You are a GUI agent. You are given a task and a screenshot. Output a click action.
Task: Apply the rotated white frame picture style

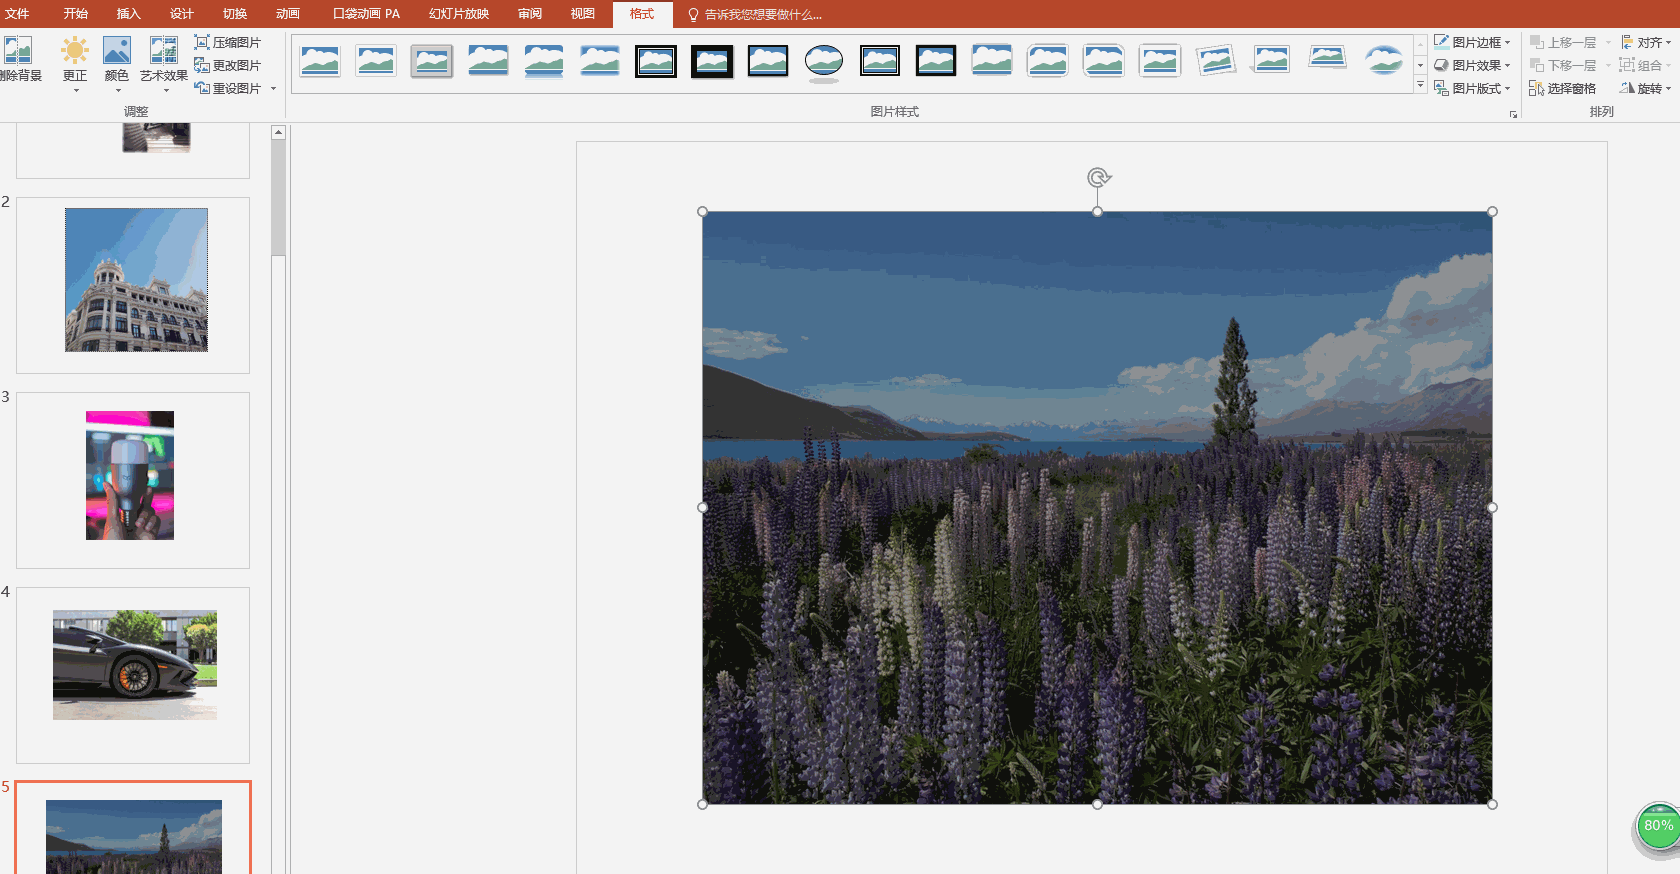(x=1215, y=61)
